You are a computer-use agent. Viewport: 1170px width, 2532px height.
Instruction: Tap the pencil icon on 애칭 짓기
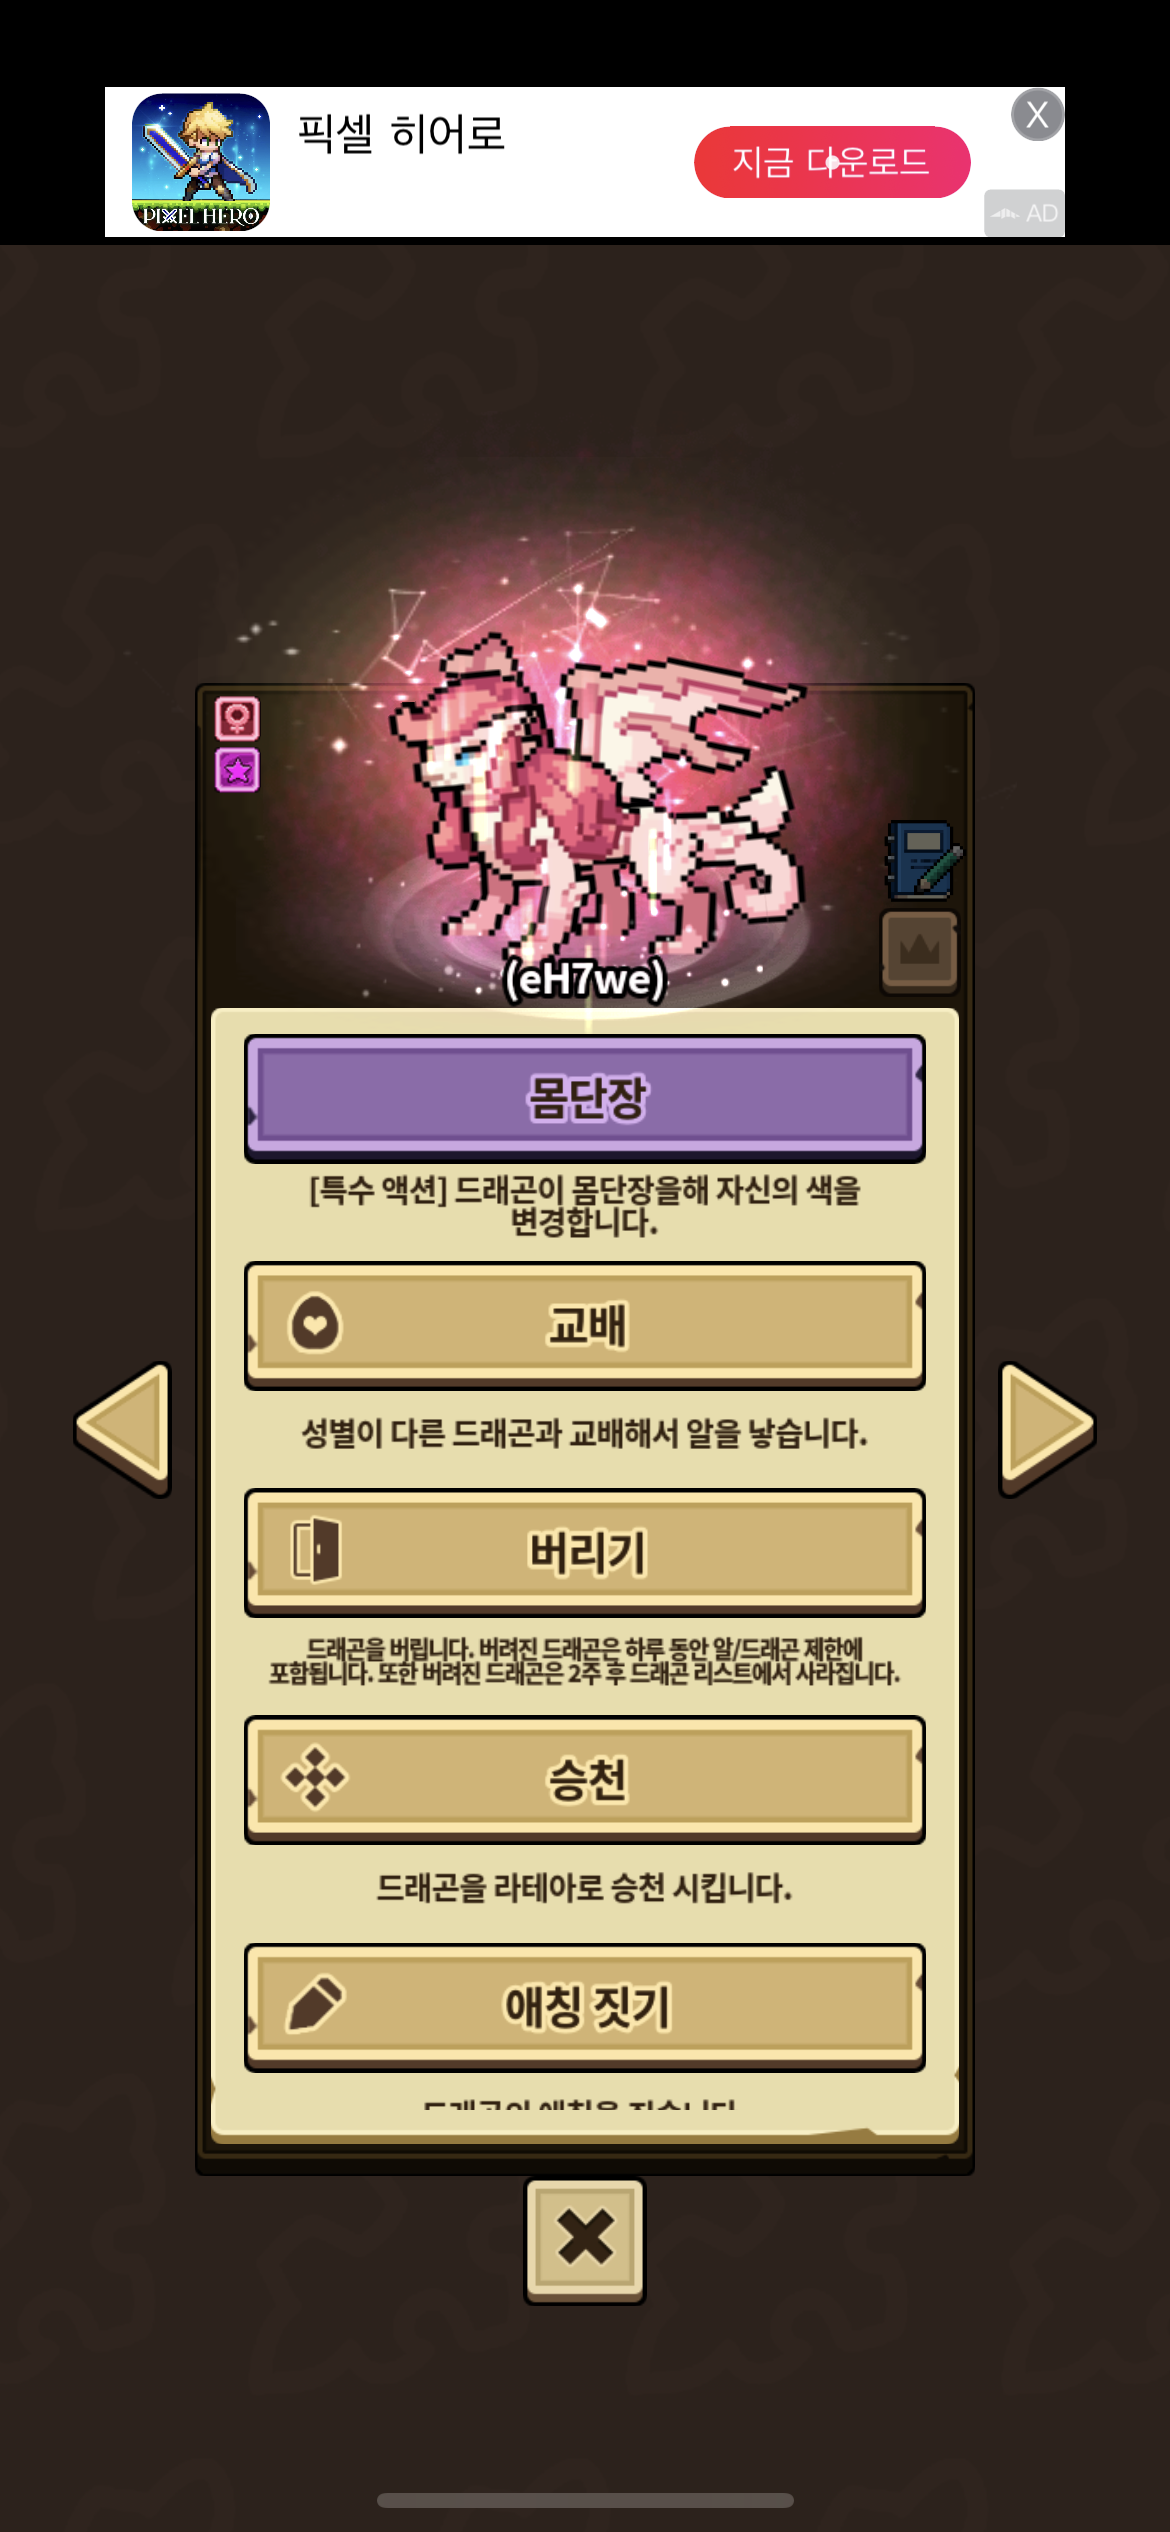tap(315, 2004)
